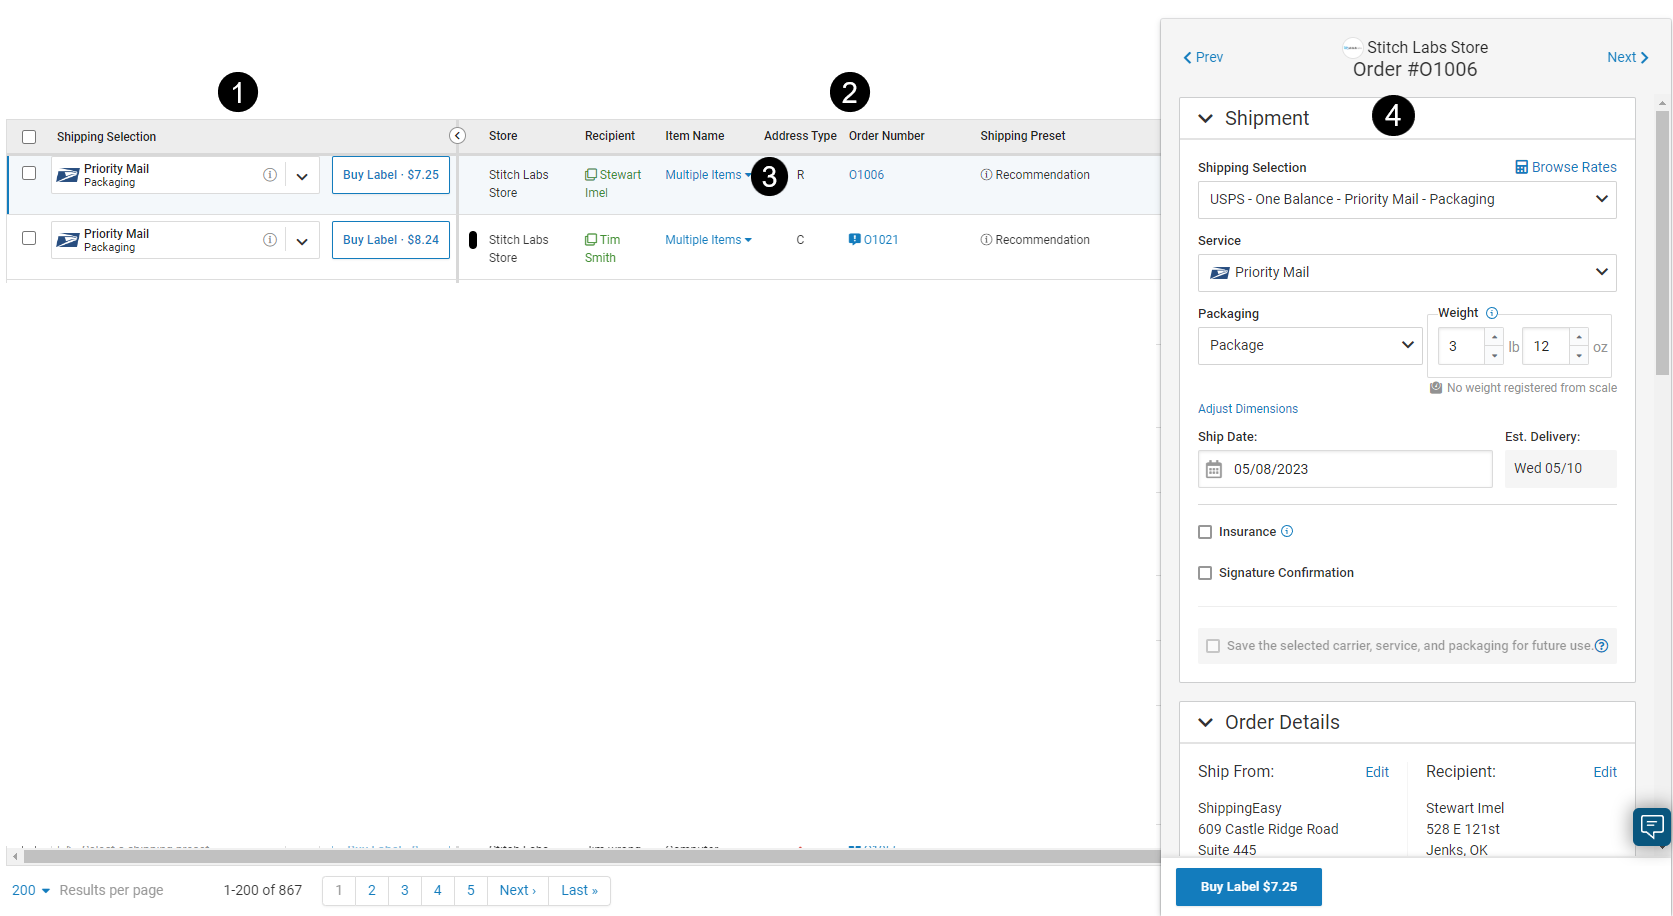Viewport: 1673px width, 916px height.
Task: Click Buy Label $7.25 in the table row
Action: [391, 175]
